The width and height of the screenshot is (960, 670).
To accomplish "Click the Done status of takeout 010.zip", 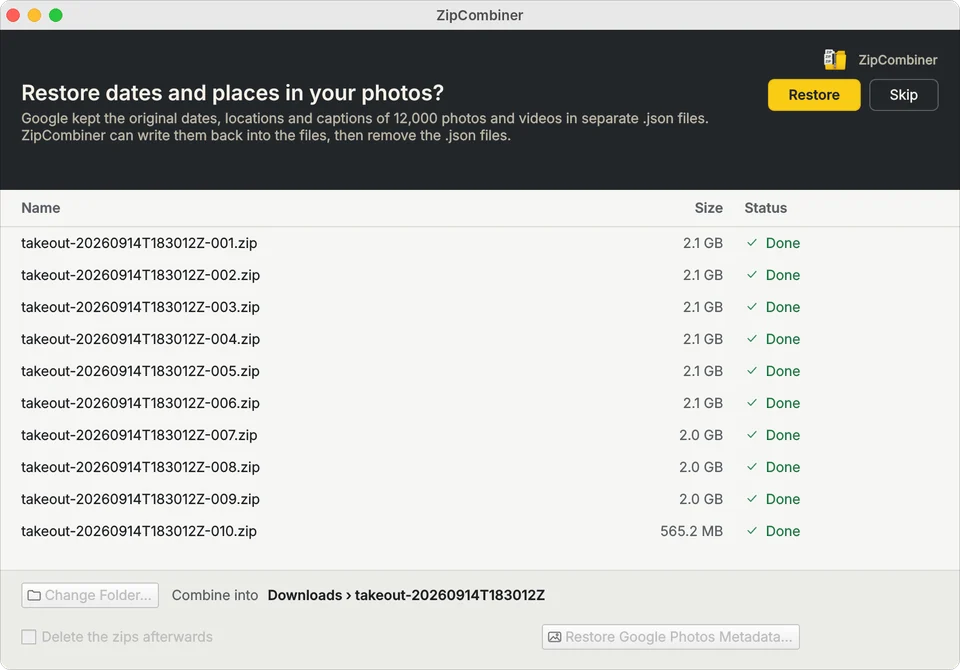I will pos(782,531).
